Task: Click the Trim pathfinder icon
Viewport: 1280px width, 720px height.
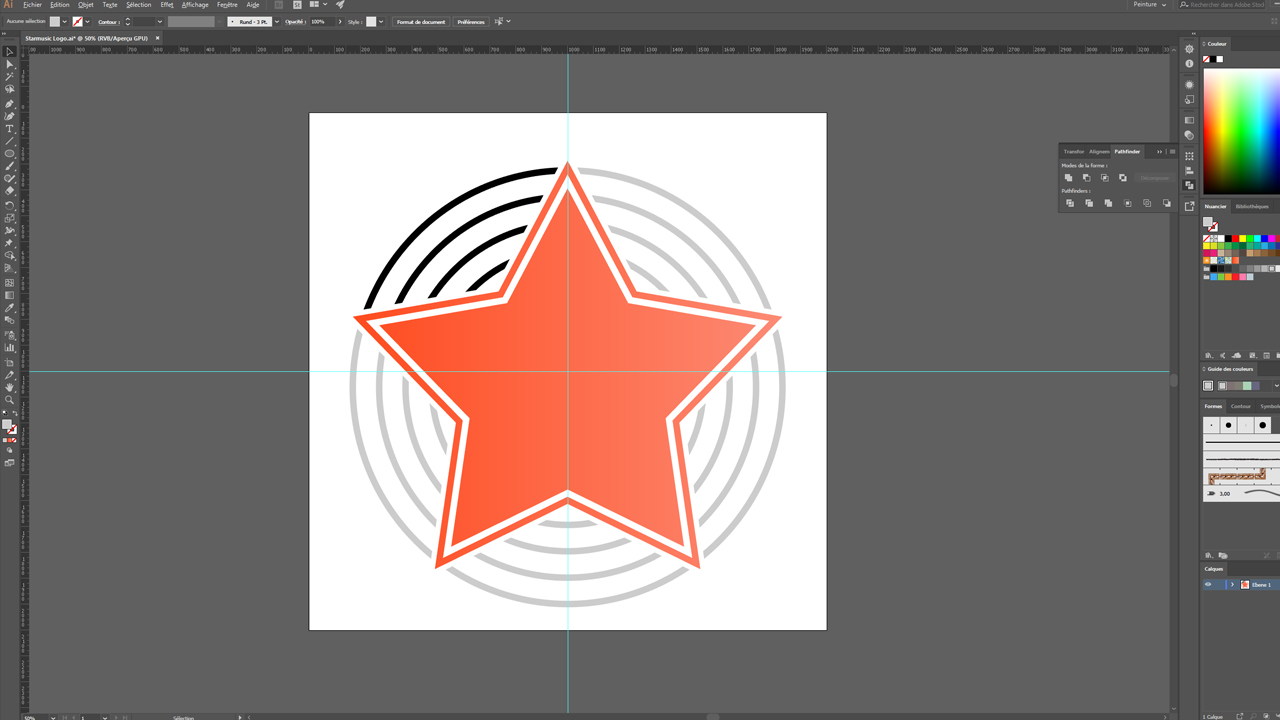Action: [x=1089, y=203]
